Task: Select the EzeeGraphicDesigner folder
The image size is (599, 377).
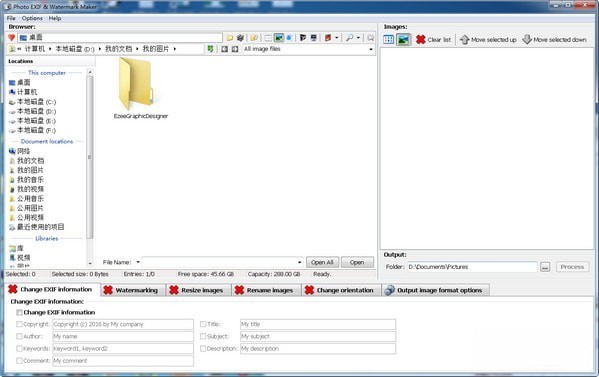Action: 140,88
